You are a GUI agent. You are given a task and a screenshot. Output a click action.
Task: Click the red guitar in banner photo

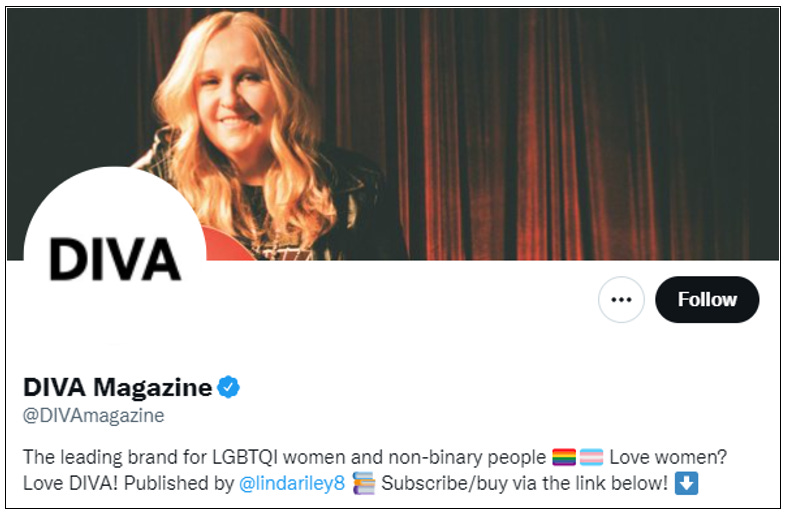click(227, 245)
